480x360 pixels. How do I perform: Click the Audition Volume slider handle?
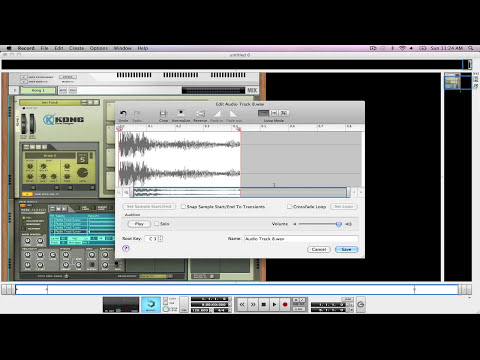[339, 224]
